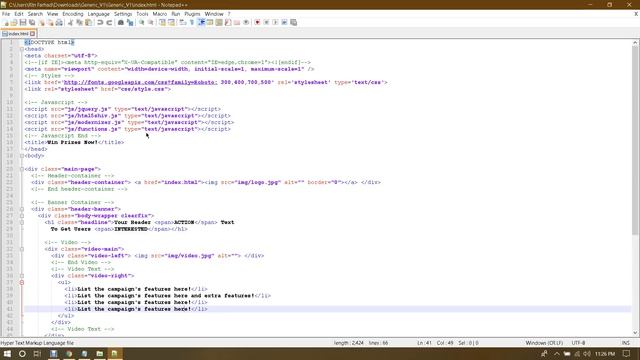
Task: Save the recorded macro icon
Action: click(x=293, y=22)
